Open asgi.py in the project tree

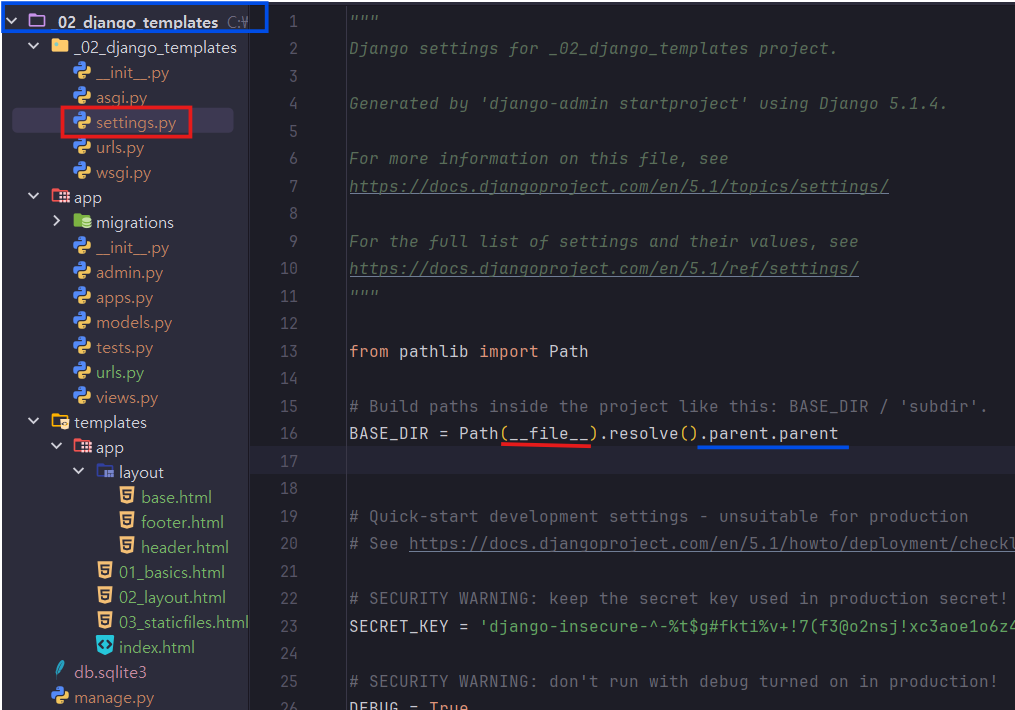pos(122,98)
